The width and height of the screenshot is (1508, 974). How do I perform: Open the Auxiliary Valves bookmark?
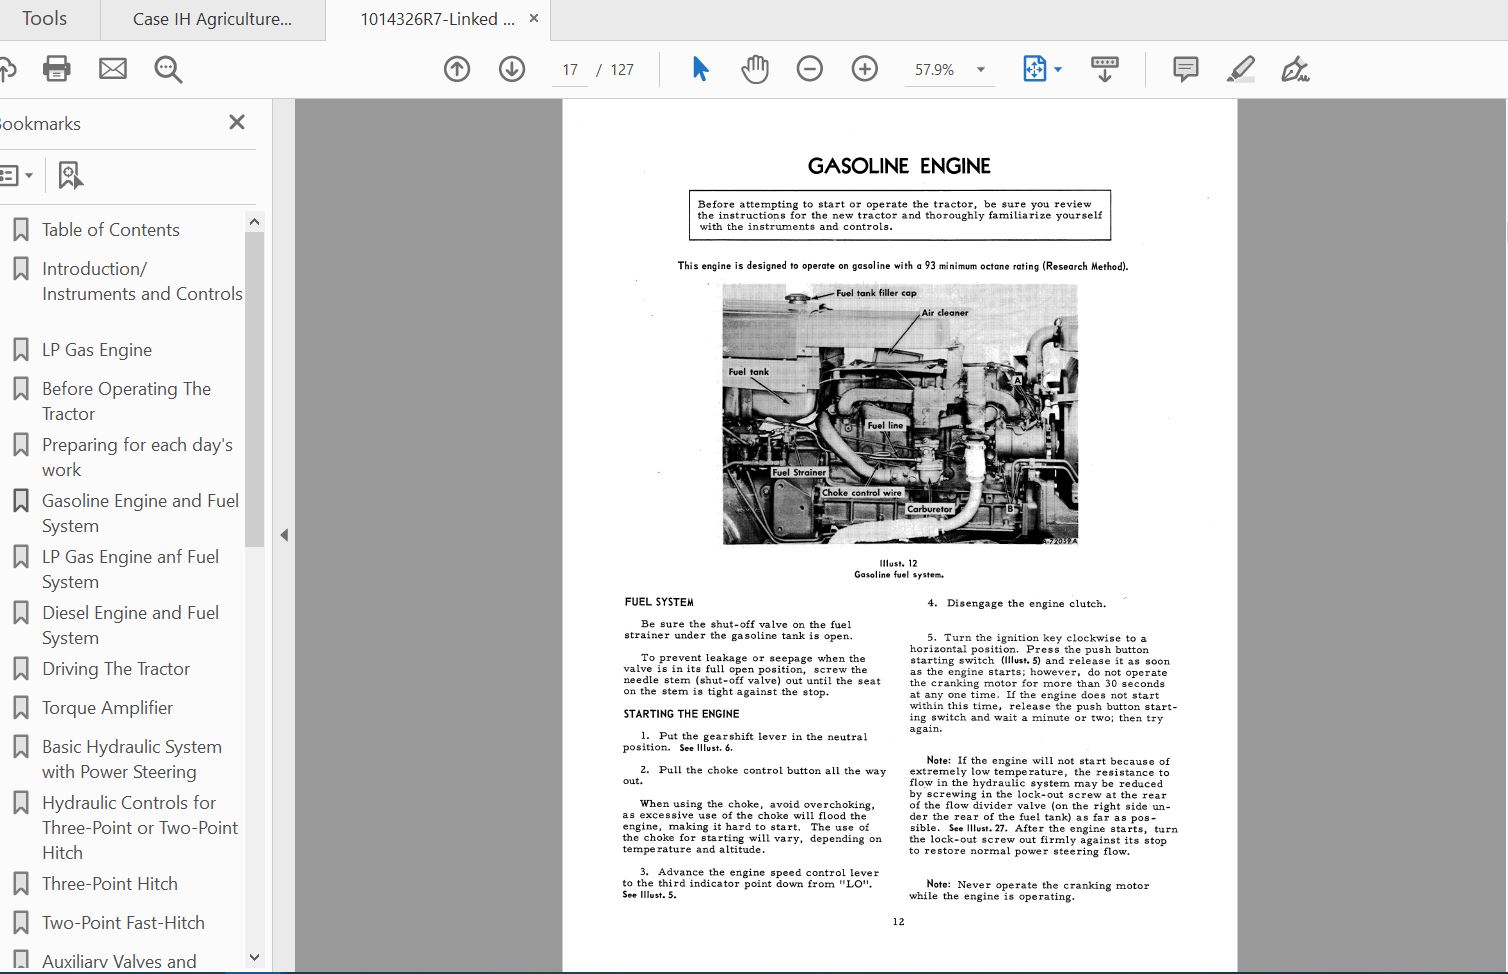click(119, 962)
